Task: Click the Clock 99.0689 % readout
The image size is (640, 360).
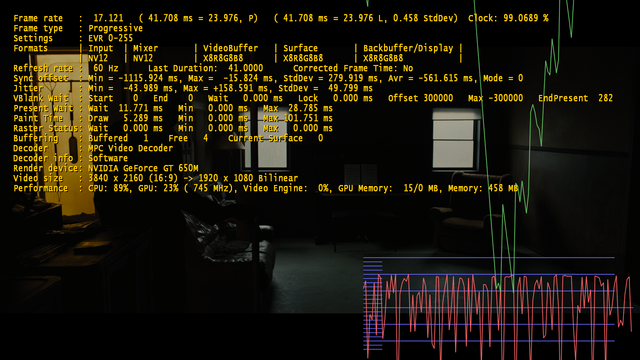Action: pos(508,18)
